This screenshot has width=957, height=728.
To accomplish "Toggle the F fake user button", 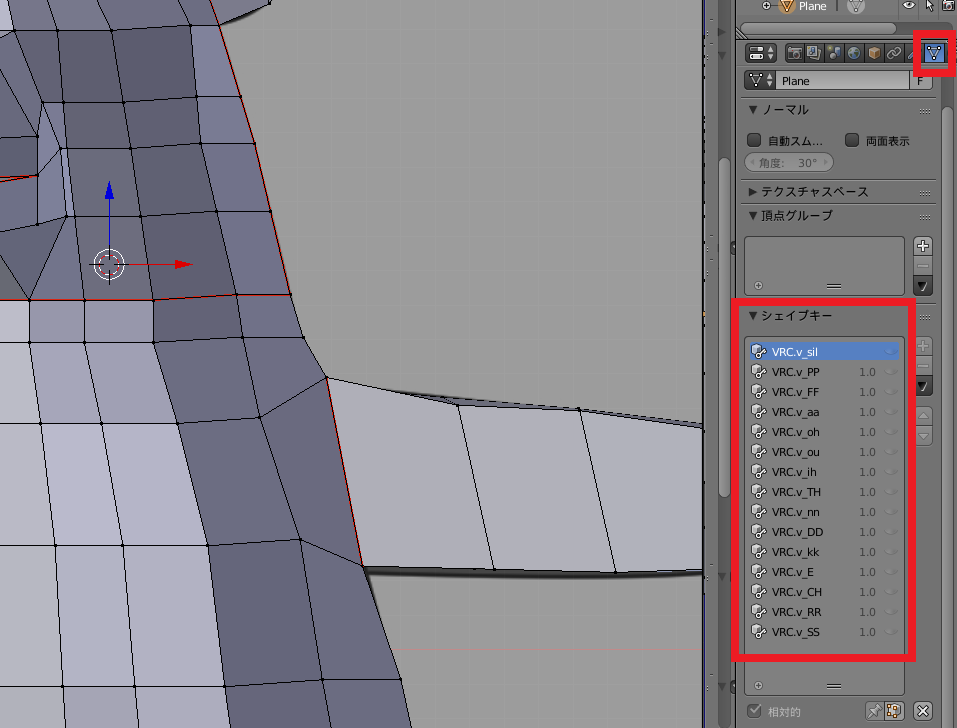I will click(920, 81).
